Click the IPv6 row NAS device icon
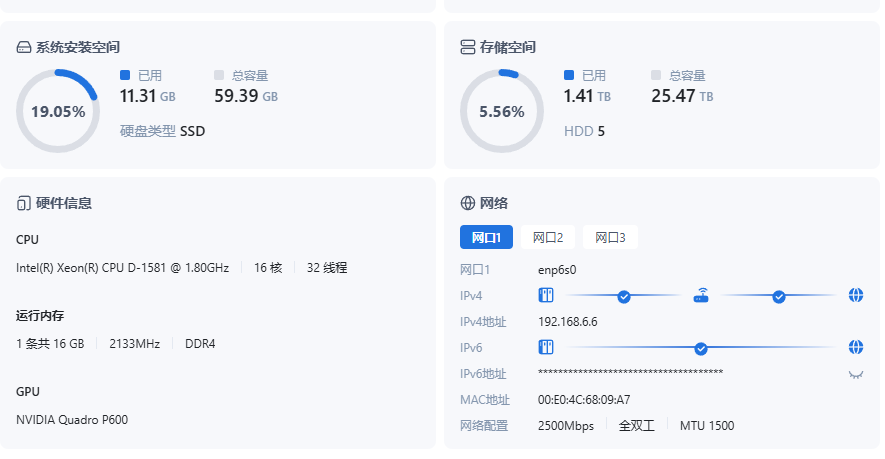The width and height of the screenshot is (885, 459). click(546, 347)
